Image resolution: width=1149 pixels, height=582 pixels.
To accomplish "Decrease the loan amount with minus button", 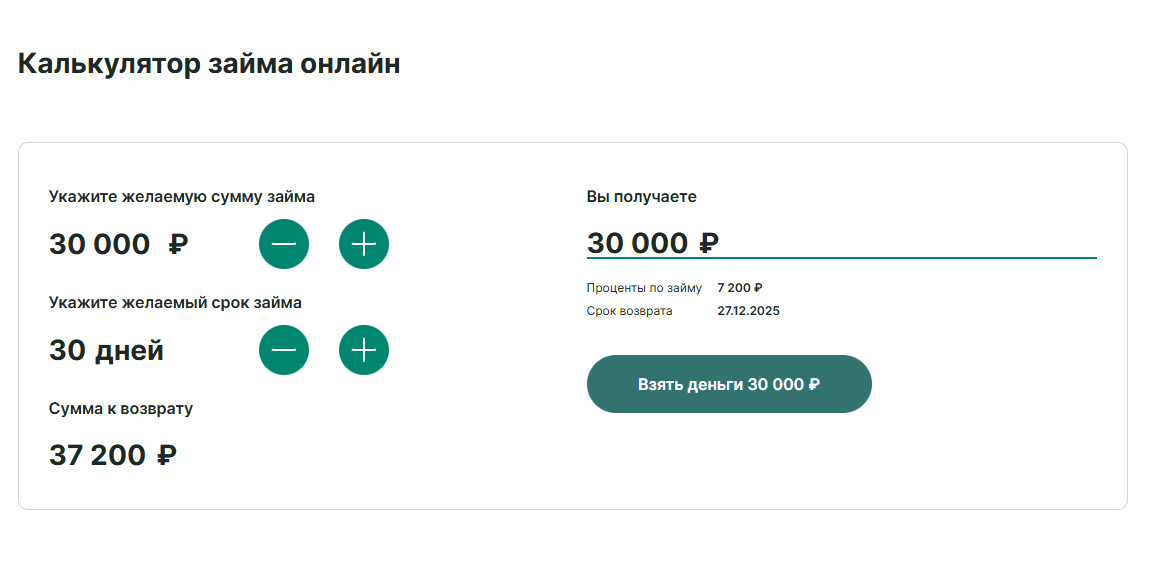I will point(284,244).
